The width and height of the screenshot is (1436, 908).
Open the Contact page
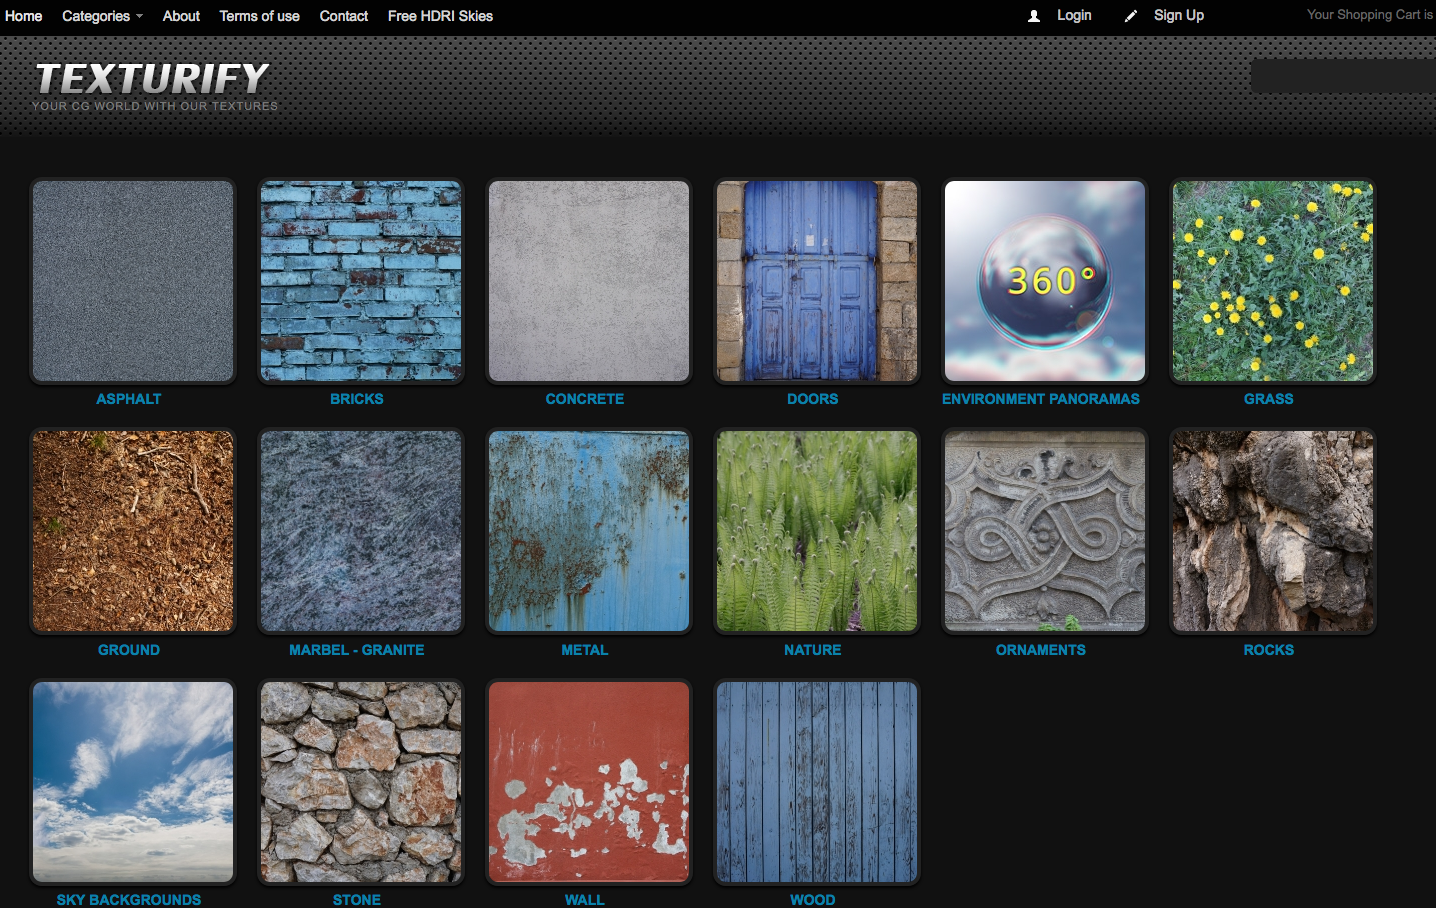point(344,16)
